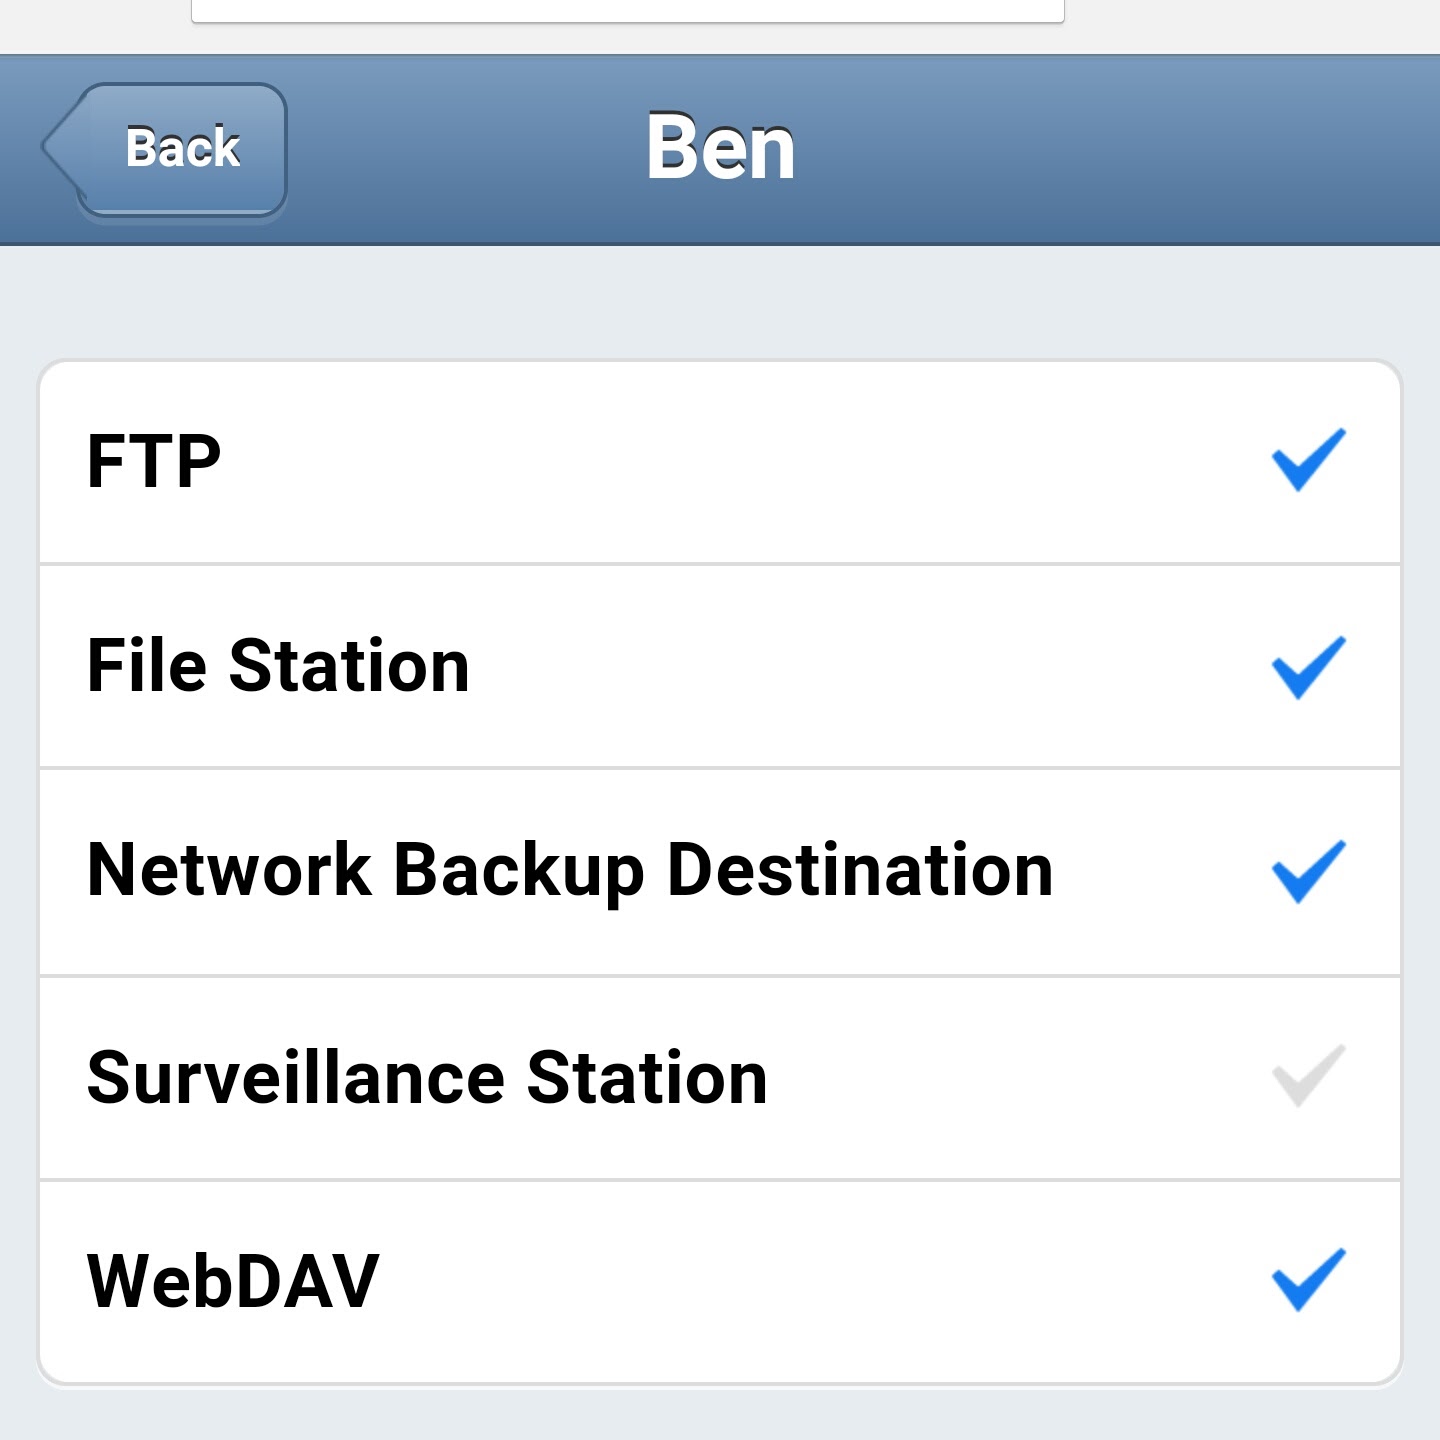Tap the blue checkmark beside FTP
1440x1440 pixels.
1308,460
